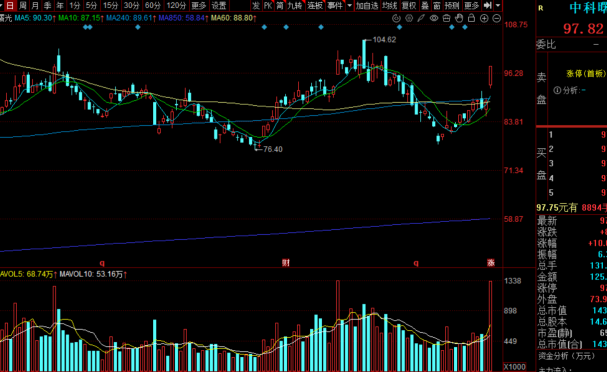607x372 pixels.
Task: Switch to the daily (日) K-line period
Action: (x=10, y=5)
